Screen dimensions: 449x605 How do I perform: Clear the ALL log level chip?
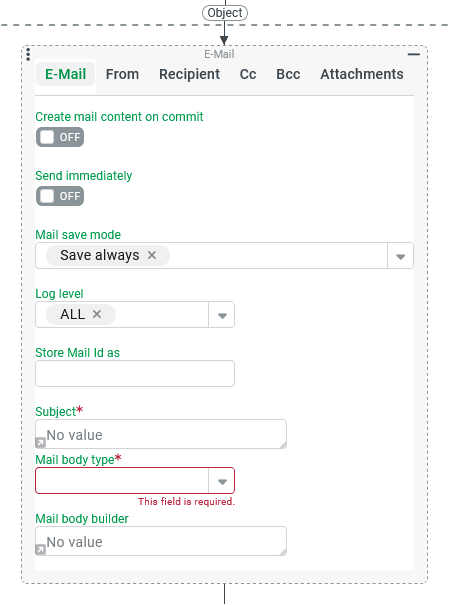[x=97, y=314]
